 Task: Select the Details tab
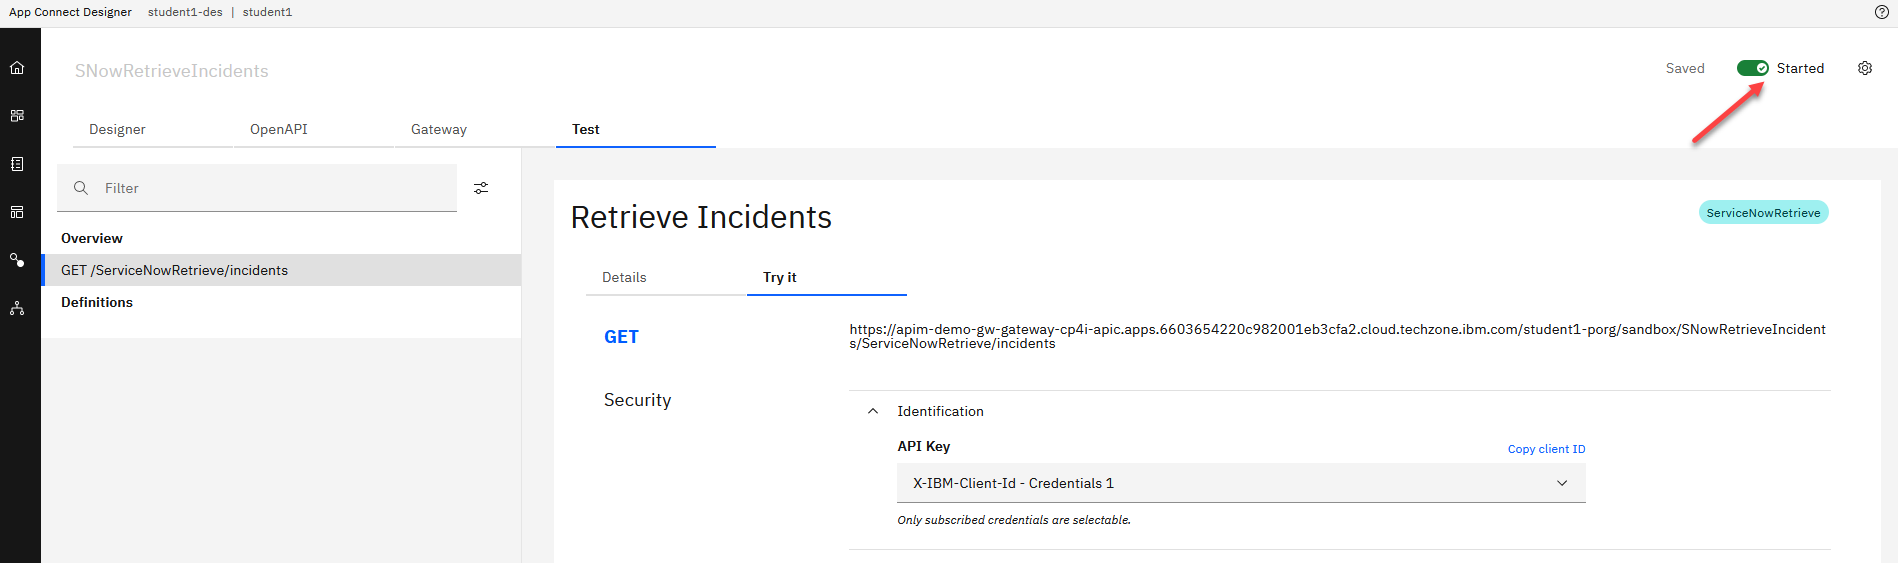(624, 277)
